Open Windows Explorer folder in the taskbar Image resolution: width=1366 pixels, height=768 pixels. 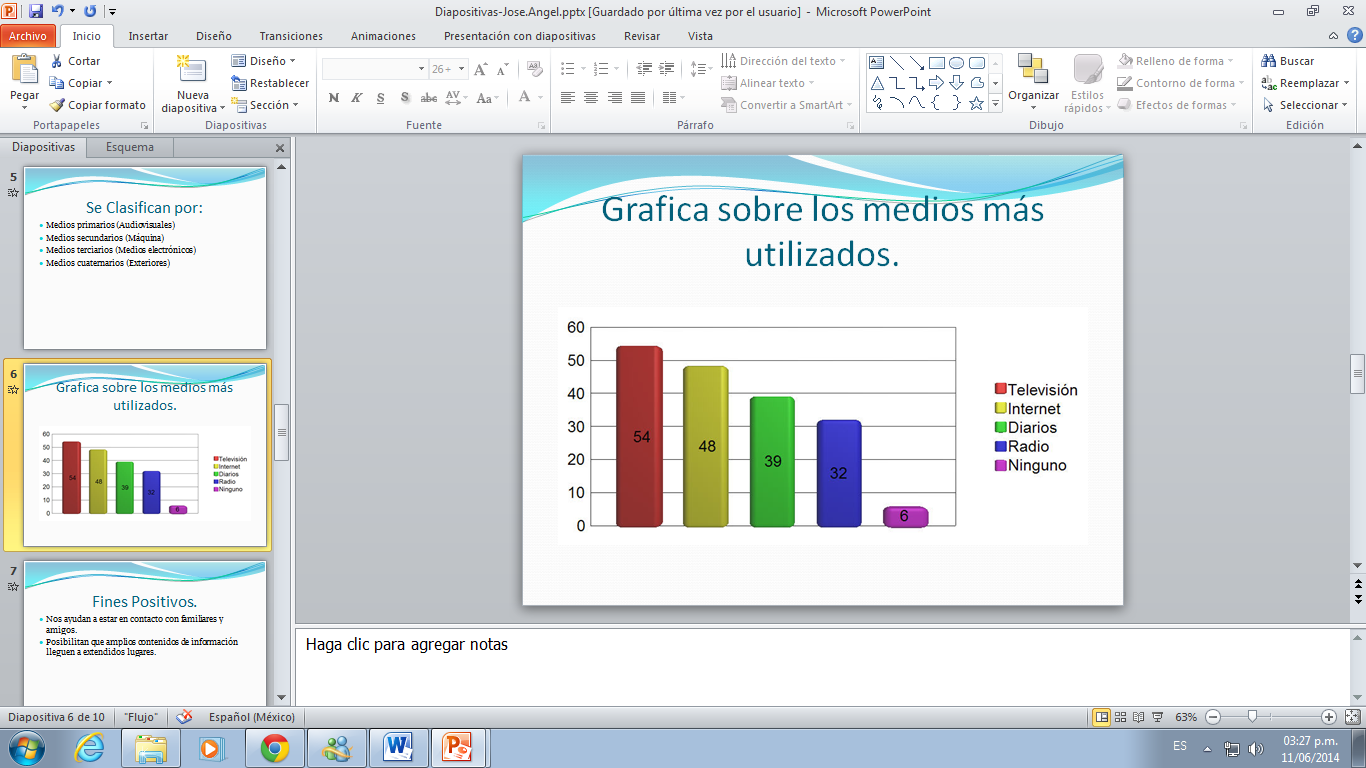click(x=150, y=747)
